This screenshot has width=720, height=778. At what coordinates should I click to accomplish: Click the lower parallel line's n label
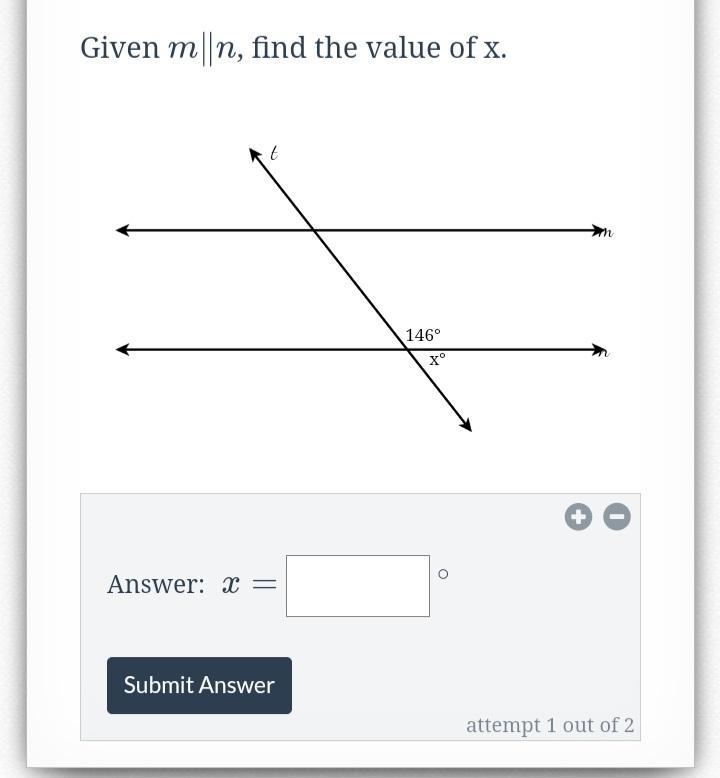pyautogui.click(x=603, y=352)
